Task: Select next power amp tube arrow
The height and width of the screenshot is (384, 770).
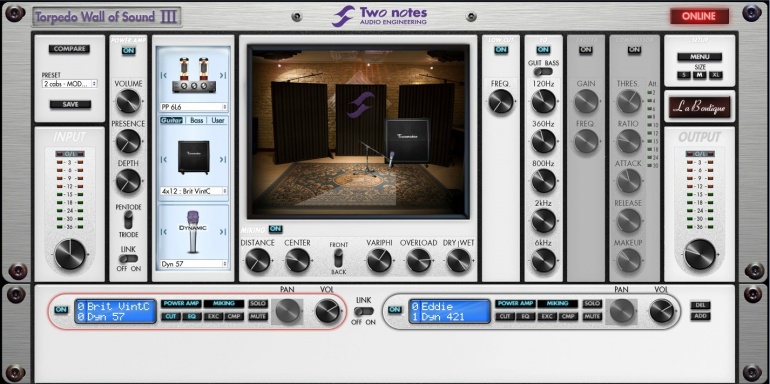Action: pyautogui.click(x=223, y=75)
